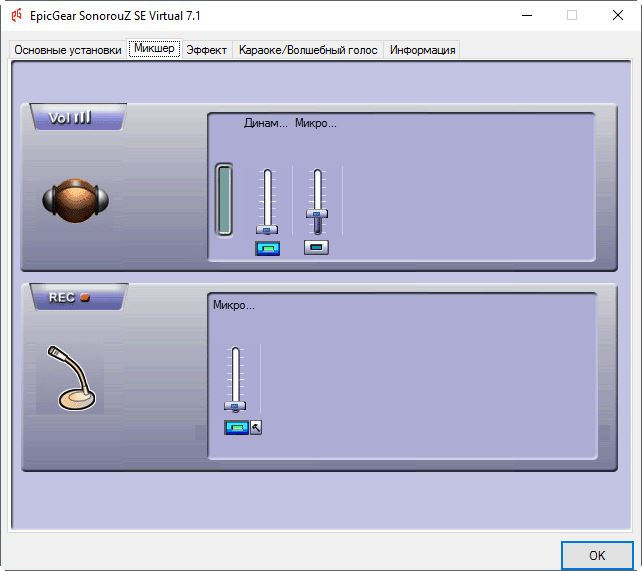Viewport: 642px width, 571px height.
Task: Open the Эффект tab
Action: point(207,50)
